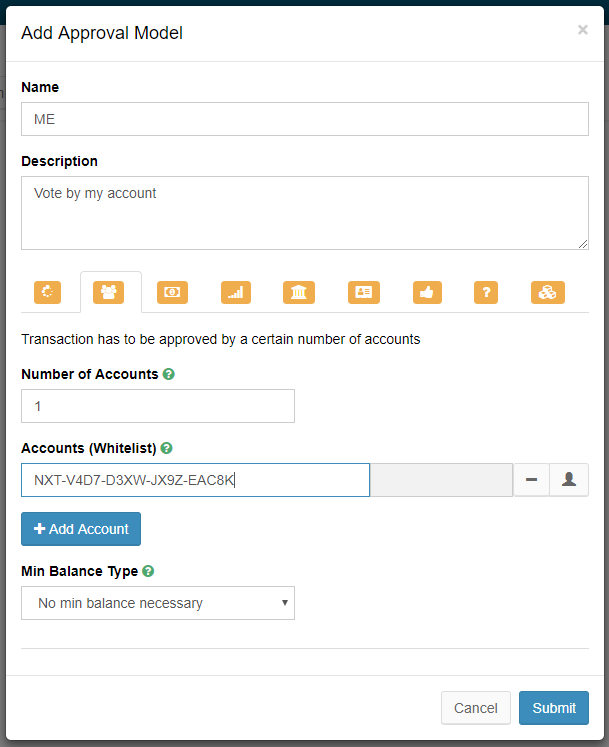Switch to the ID card tab
The width and height of the screenshot is (609, 747).
[363, 292]
